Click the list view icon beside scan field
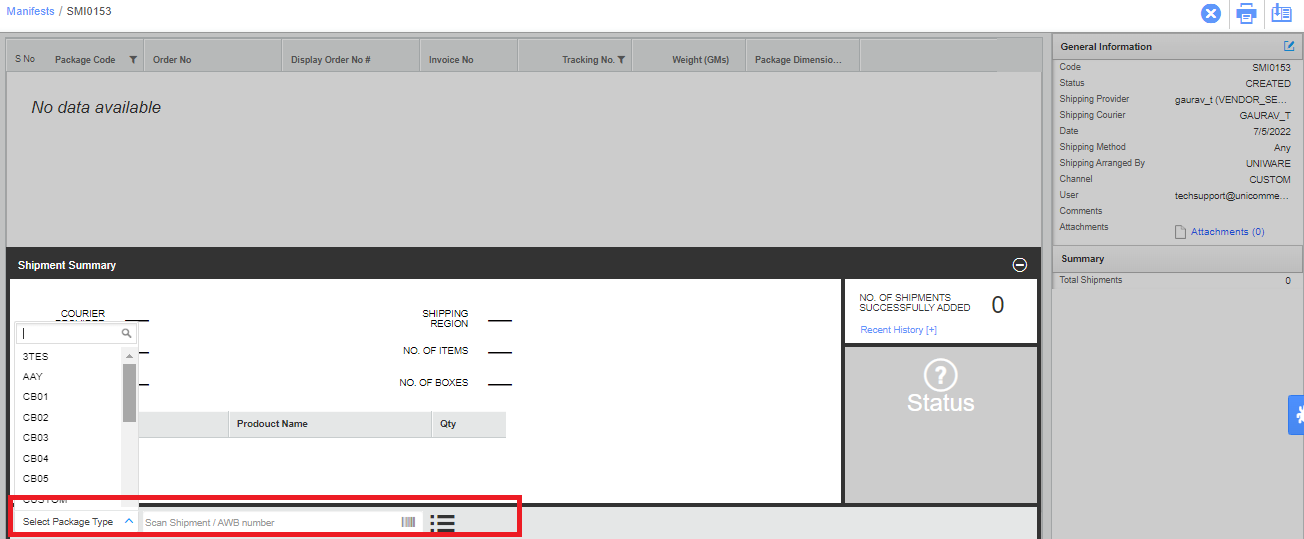 (x=442, y=522)
